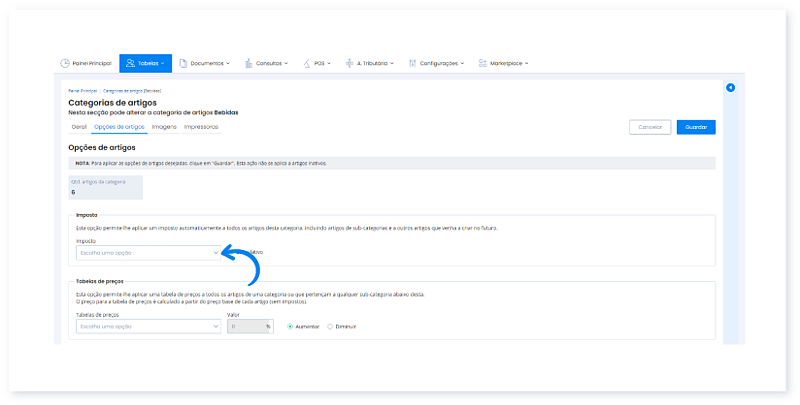The image size is (800, 405).
Task: Click the Marketplace icon
Action: pyautogui.click(x=483, y=63)
